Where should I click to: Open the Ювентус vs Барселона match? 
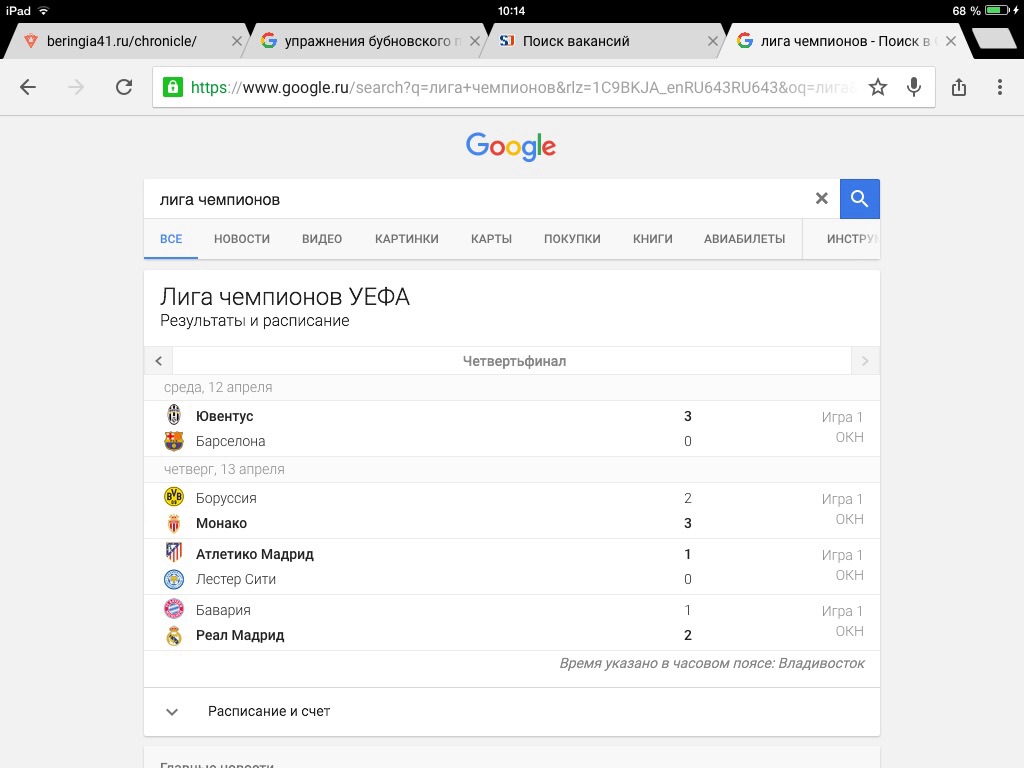(x=511, y=428)
